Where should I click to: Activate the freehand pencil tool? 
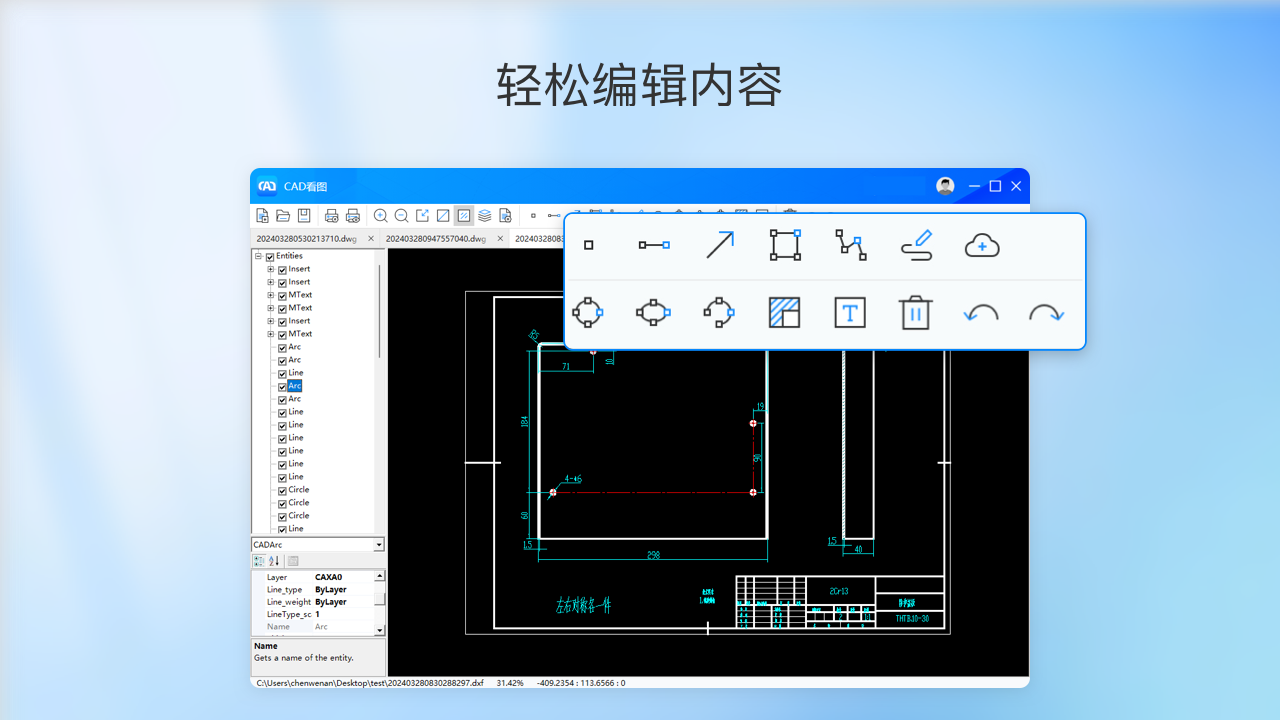[x=916, y=245]
